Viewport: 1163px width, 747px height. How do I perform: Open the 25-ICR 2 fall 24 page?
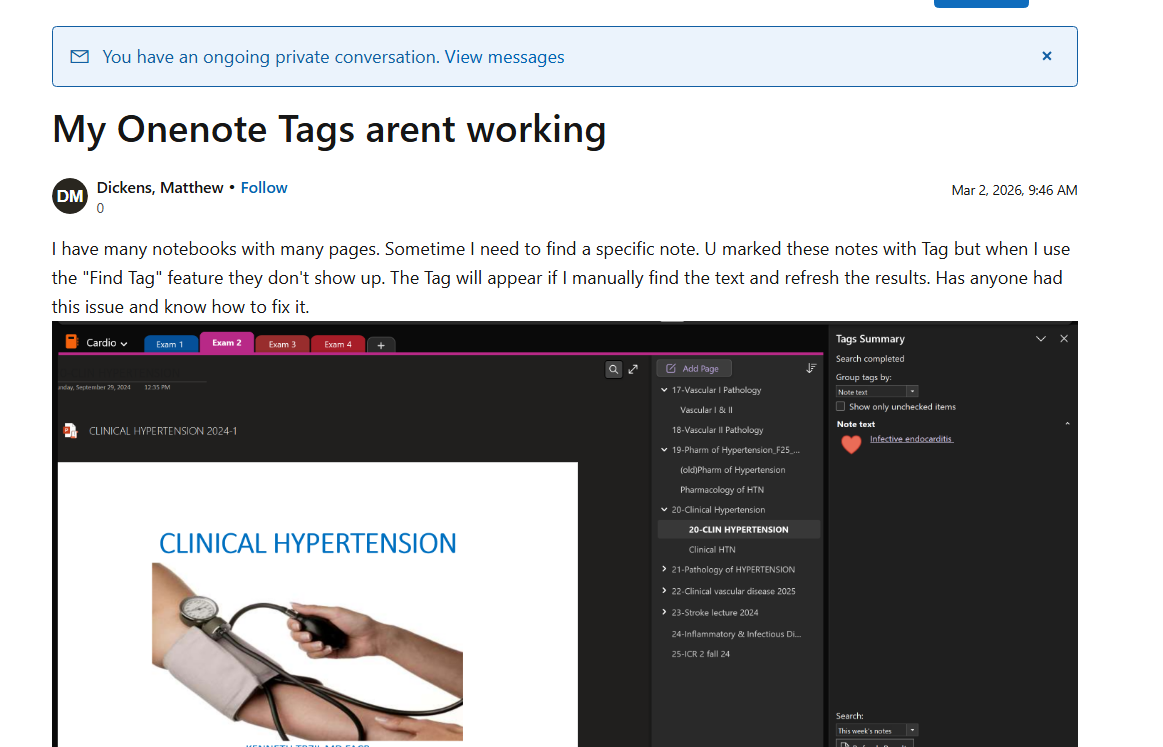(700, 654)
